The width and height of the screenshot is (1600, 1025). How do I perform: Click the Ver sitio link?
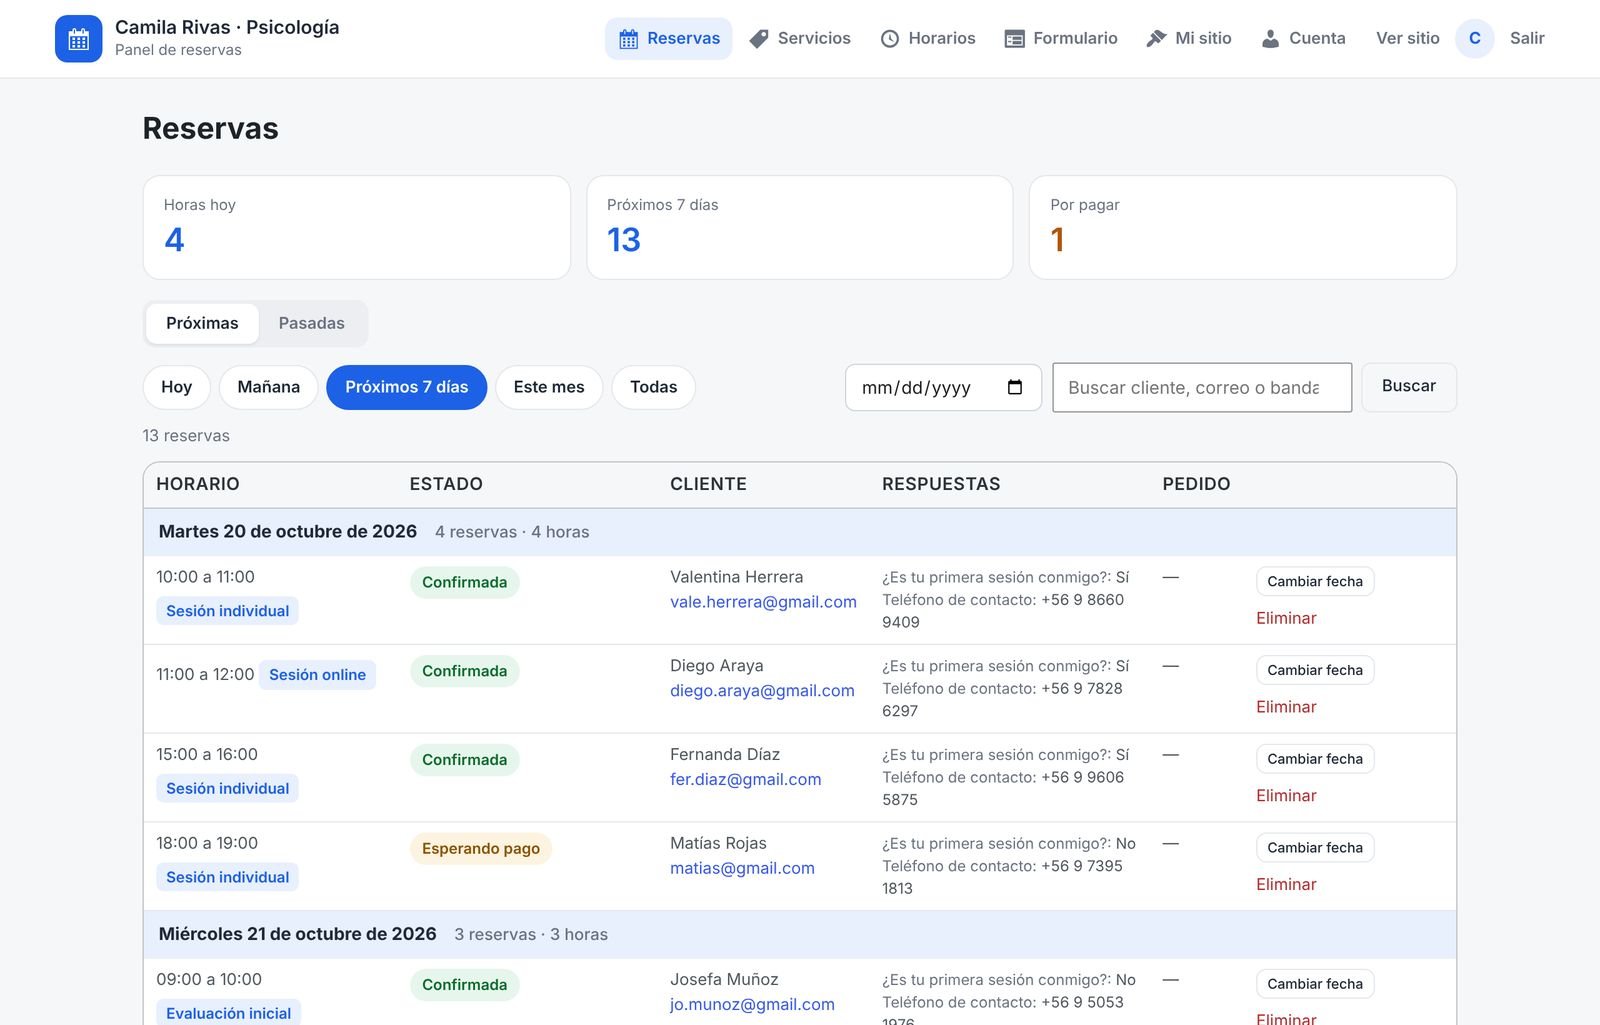[x=1407, y=38]
